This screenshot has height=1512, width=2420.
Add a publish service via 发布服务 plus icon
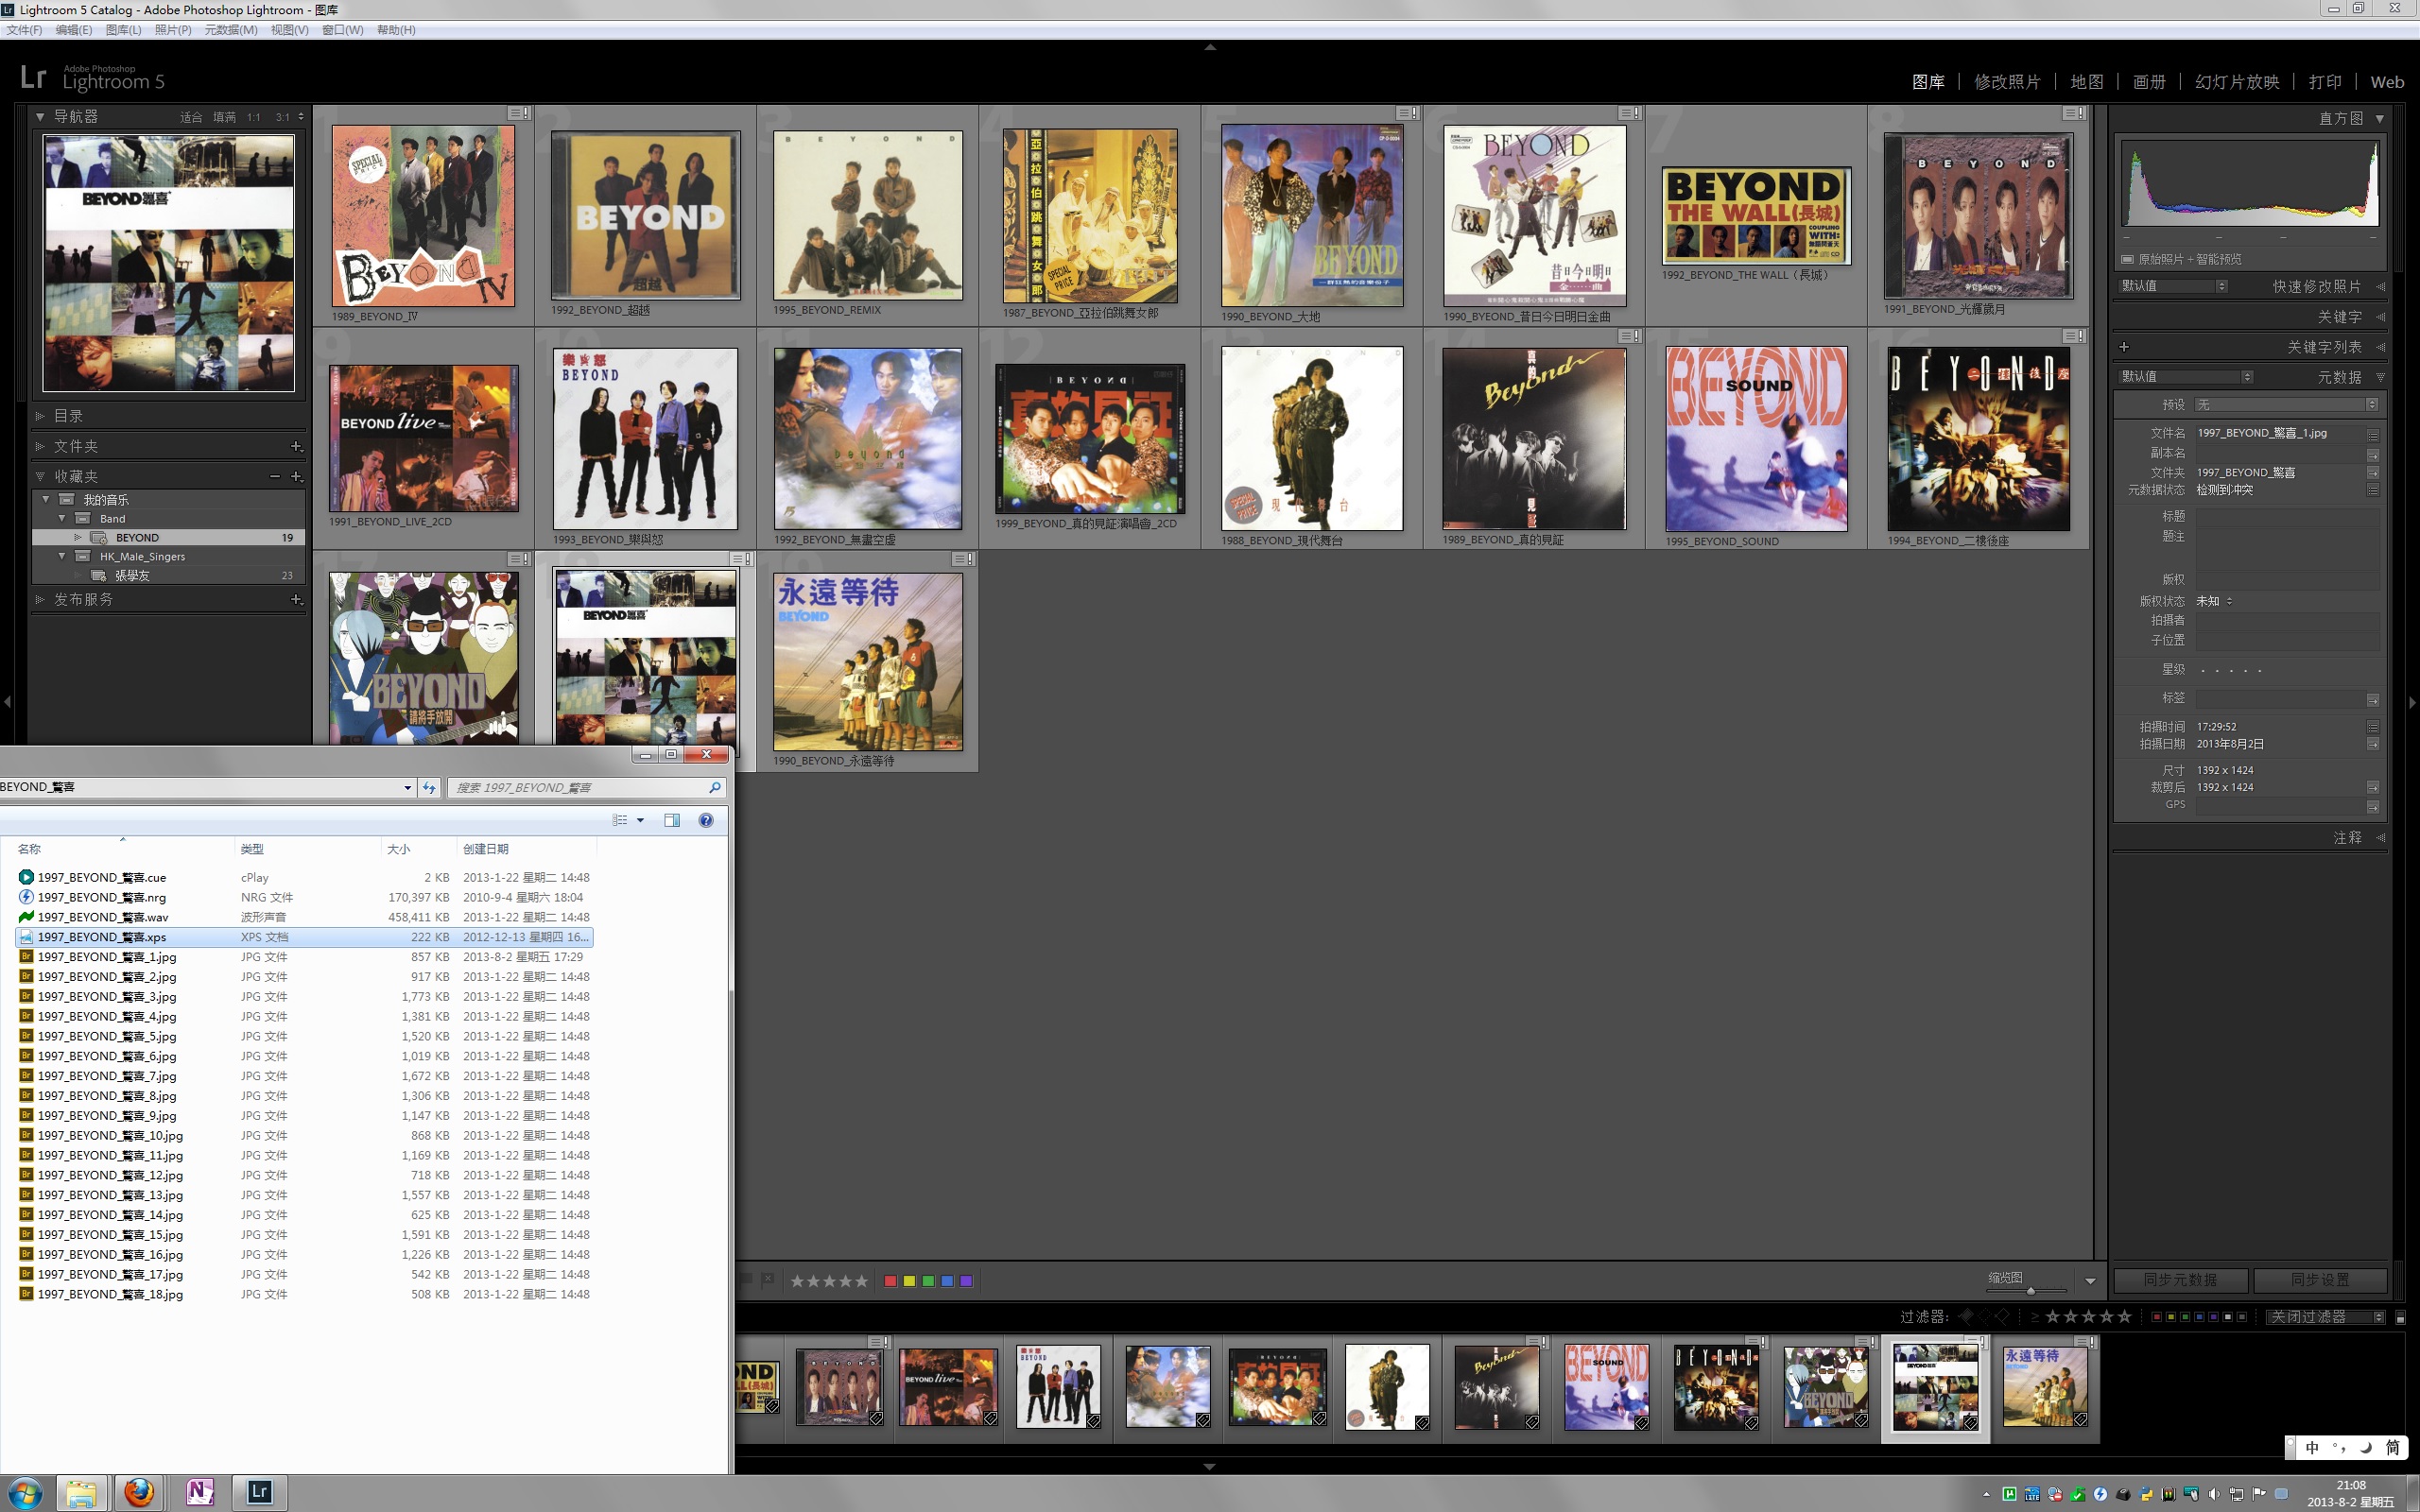tap(296, 599)
